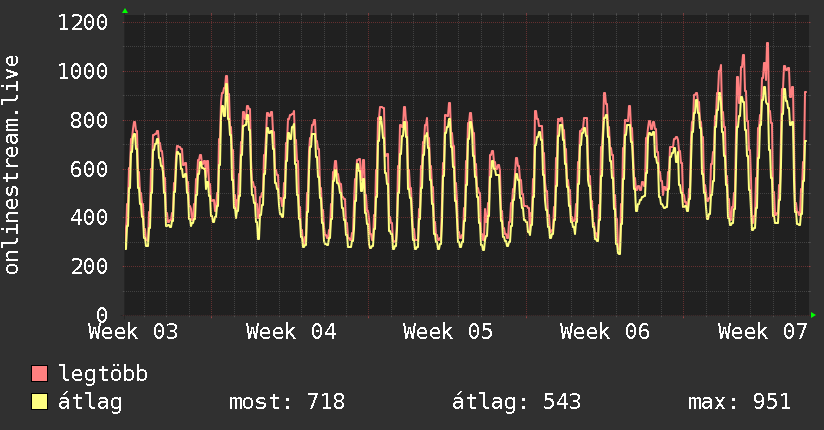Select the átlag legend label beside the yellow swatch
Viewport: 824px width, 430px height.
point(90,403)
